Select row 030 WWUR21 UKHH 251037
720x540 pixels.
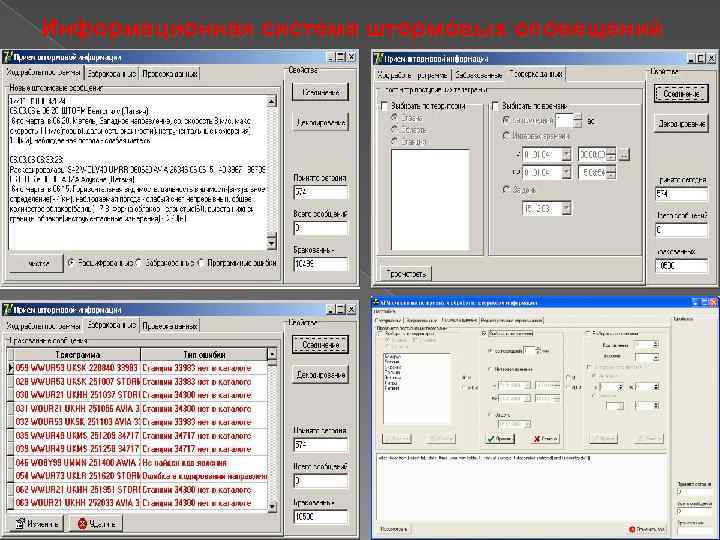141,395
